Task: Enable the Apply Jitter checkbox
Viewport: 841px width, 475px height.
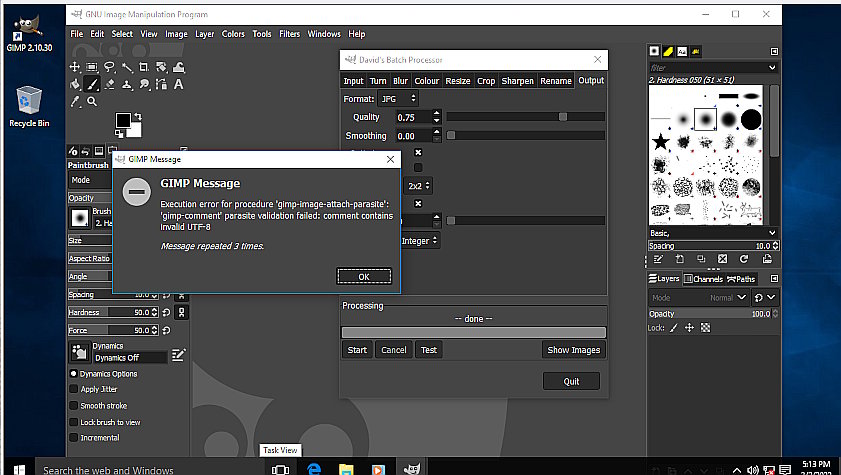Action: (x=74, y=389)
